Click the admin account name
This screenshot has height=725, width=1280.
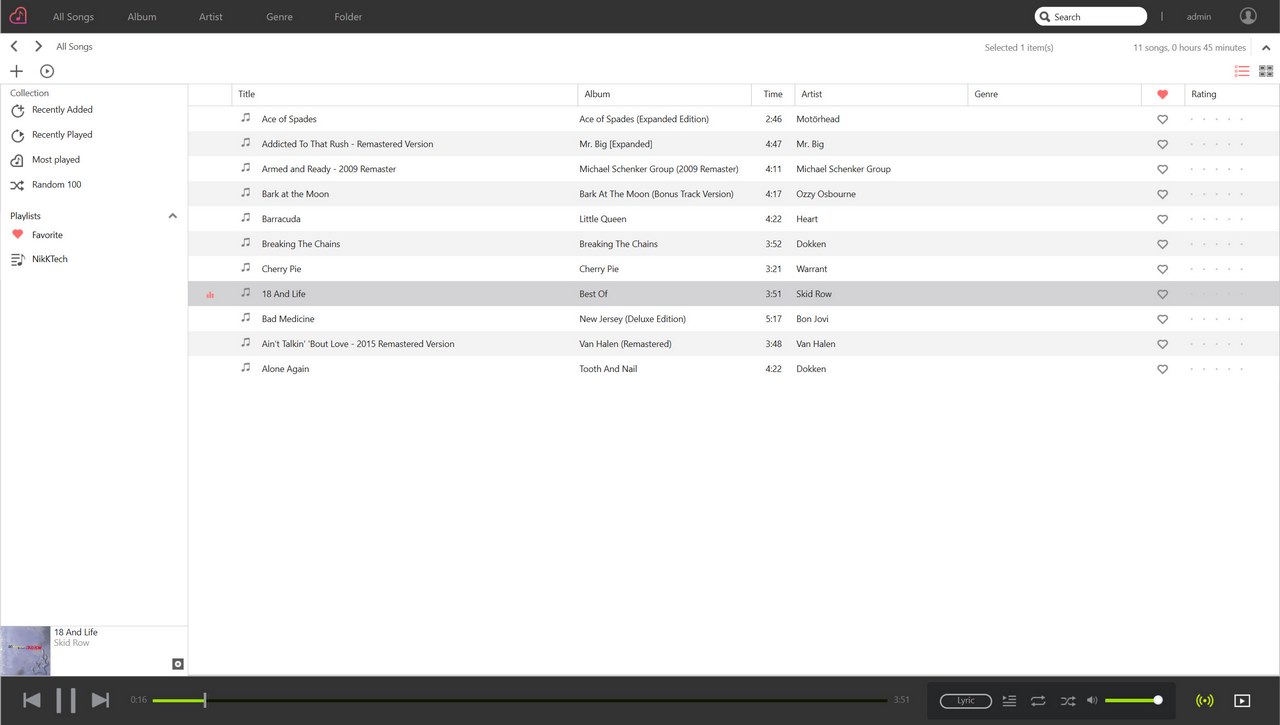point(1199,17)
